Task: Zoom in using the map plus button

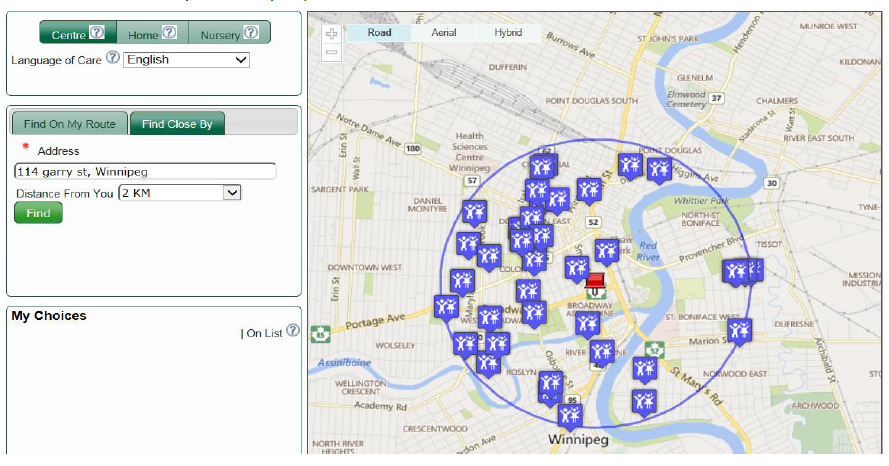Action: (x=332, y=33)
